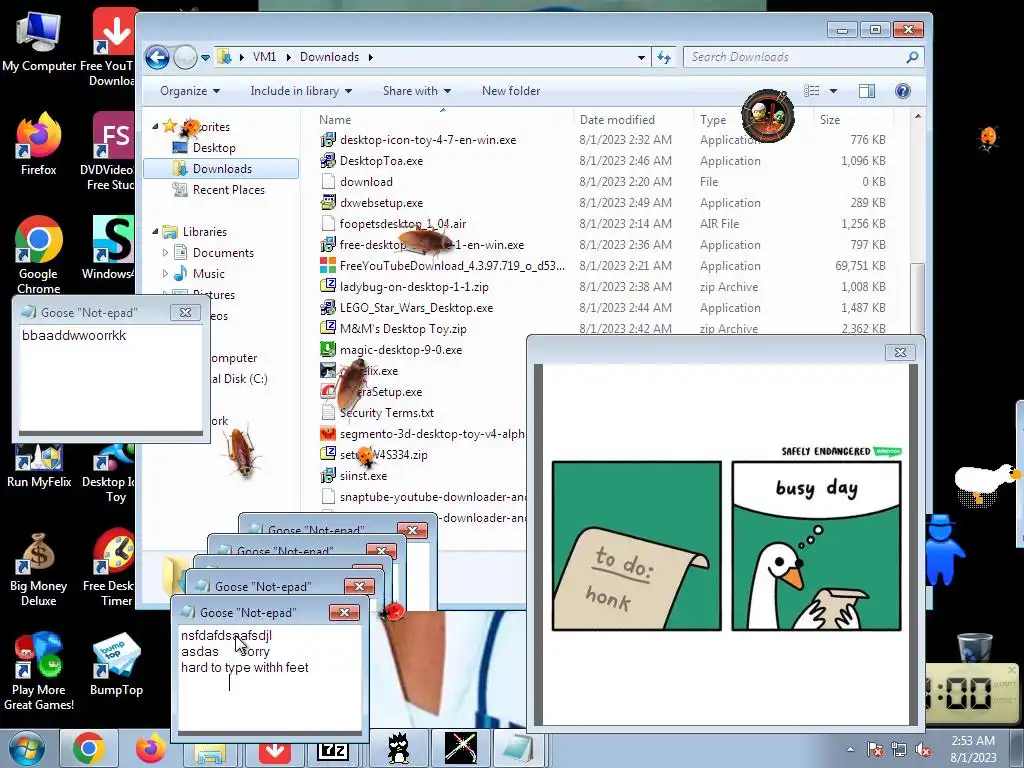This screenshot has width=1024, height=768.
Task: Click the Action Center flag tray icon
Action: point(875,749)
